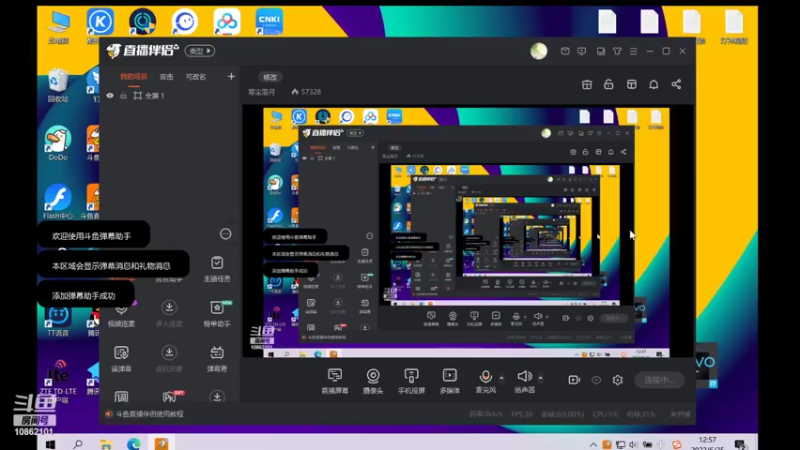The image size is (800, 450).
Task: Click the FPS:30 status text
Action: coord(521,414)
